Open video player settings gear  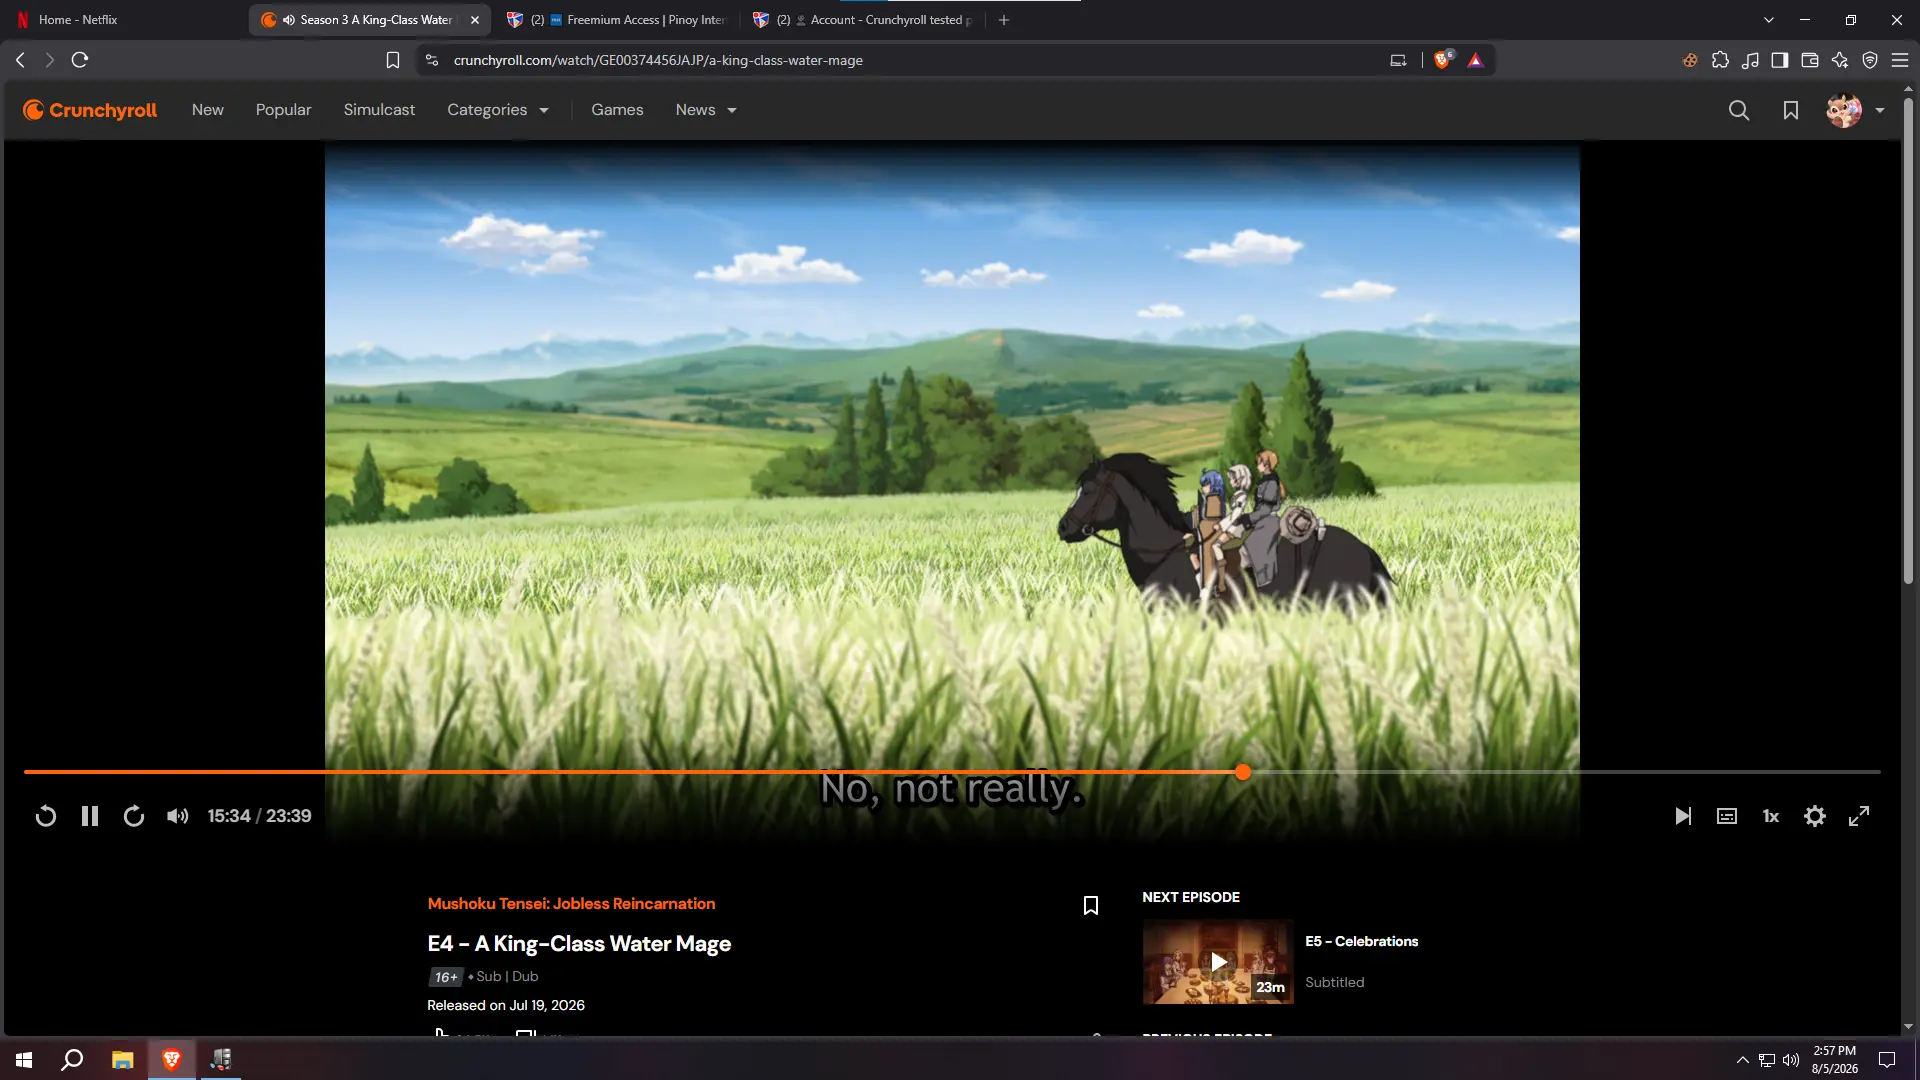[1815, 816]
